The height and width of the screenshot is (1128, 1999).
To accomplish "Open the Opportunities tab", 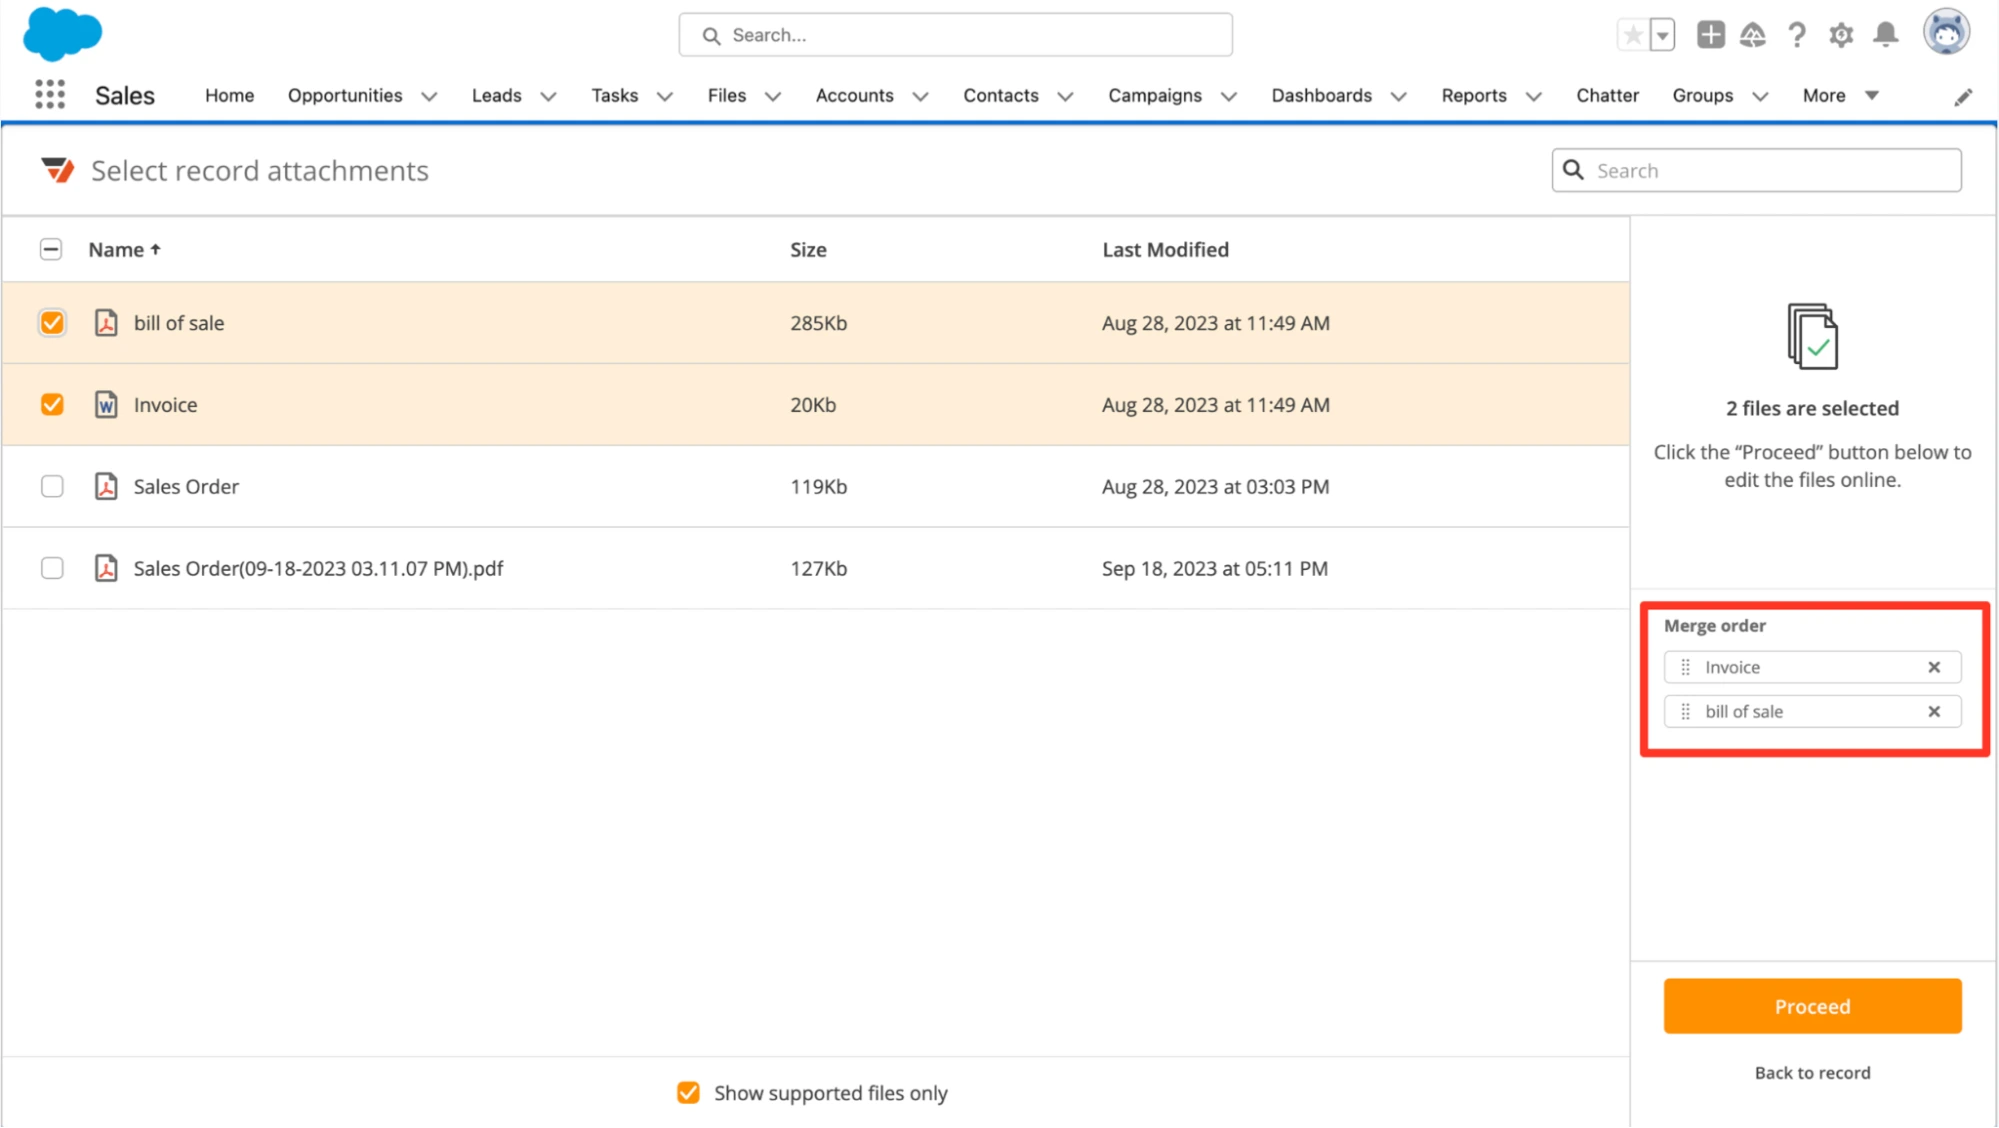I will 345,95.
